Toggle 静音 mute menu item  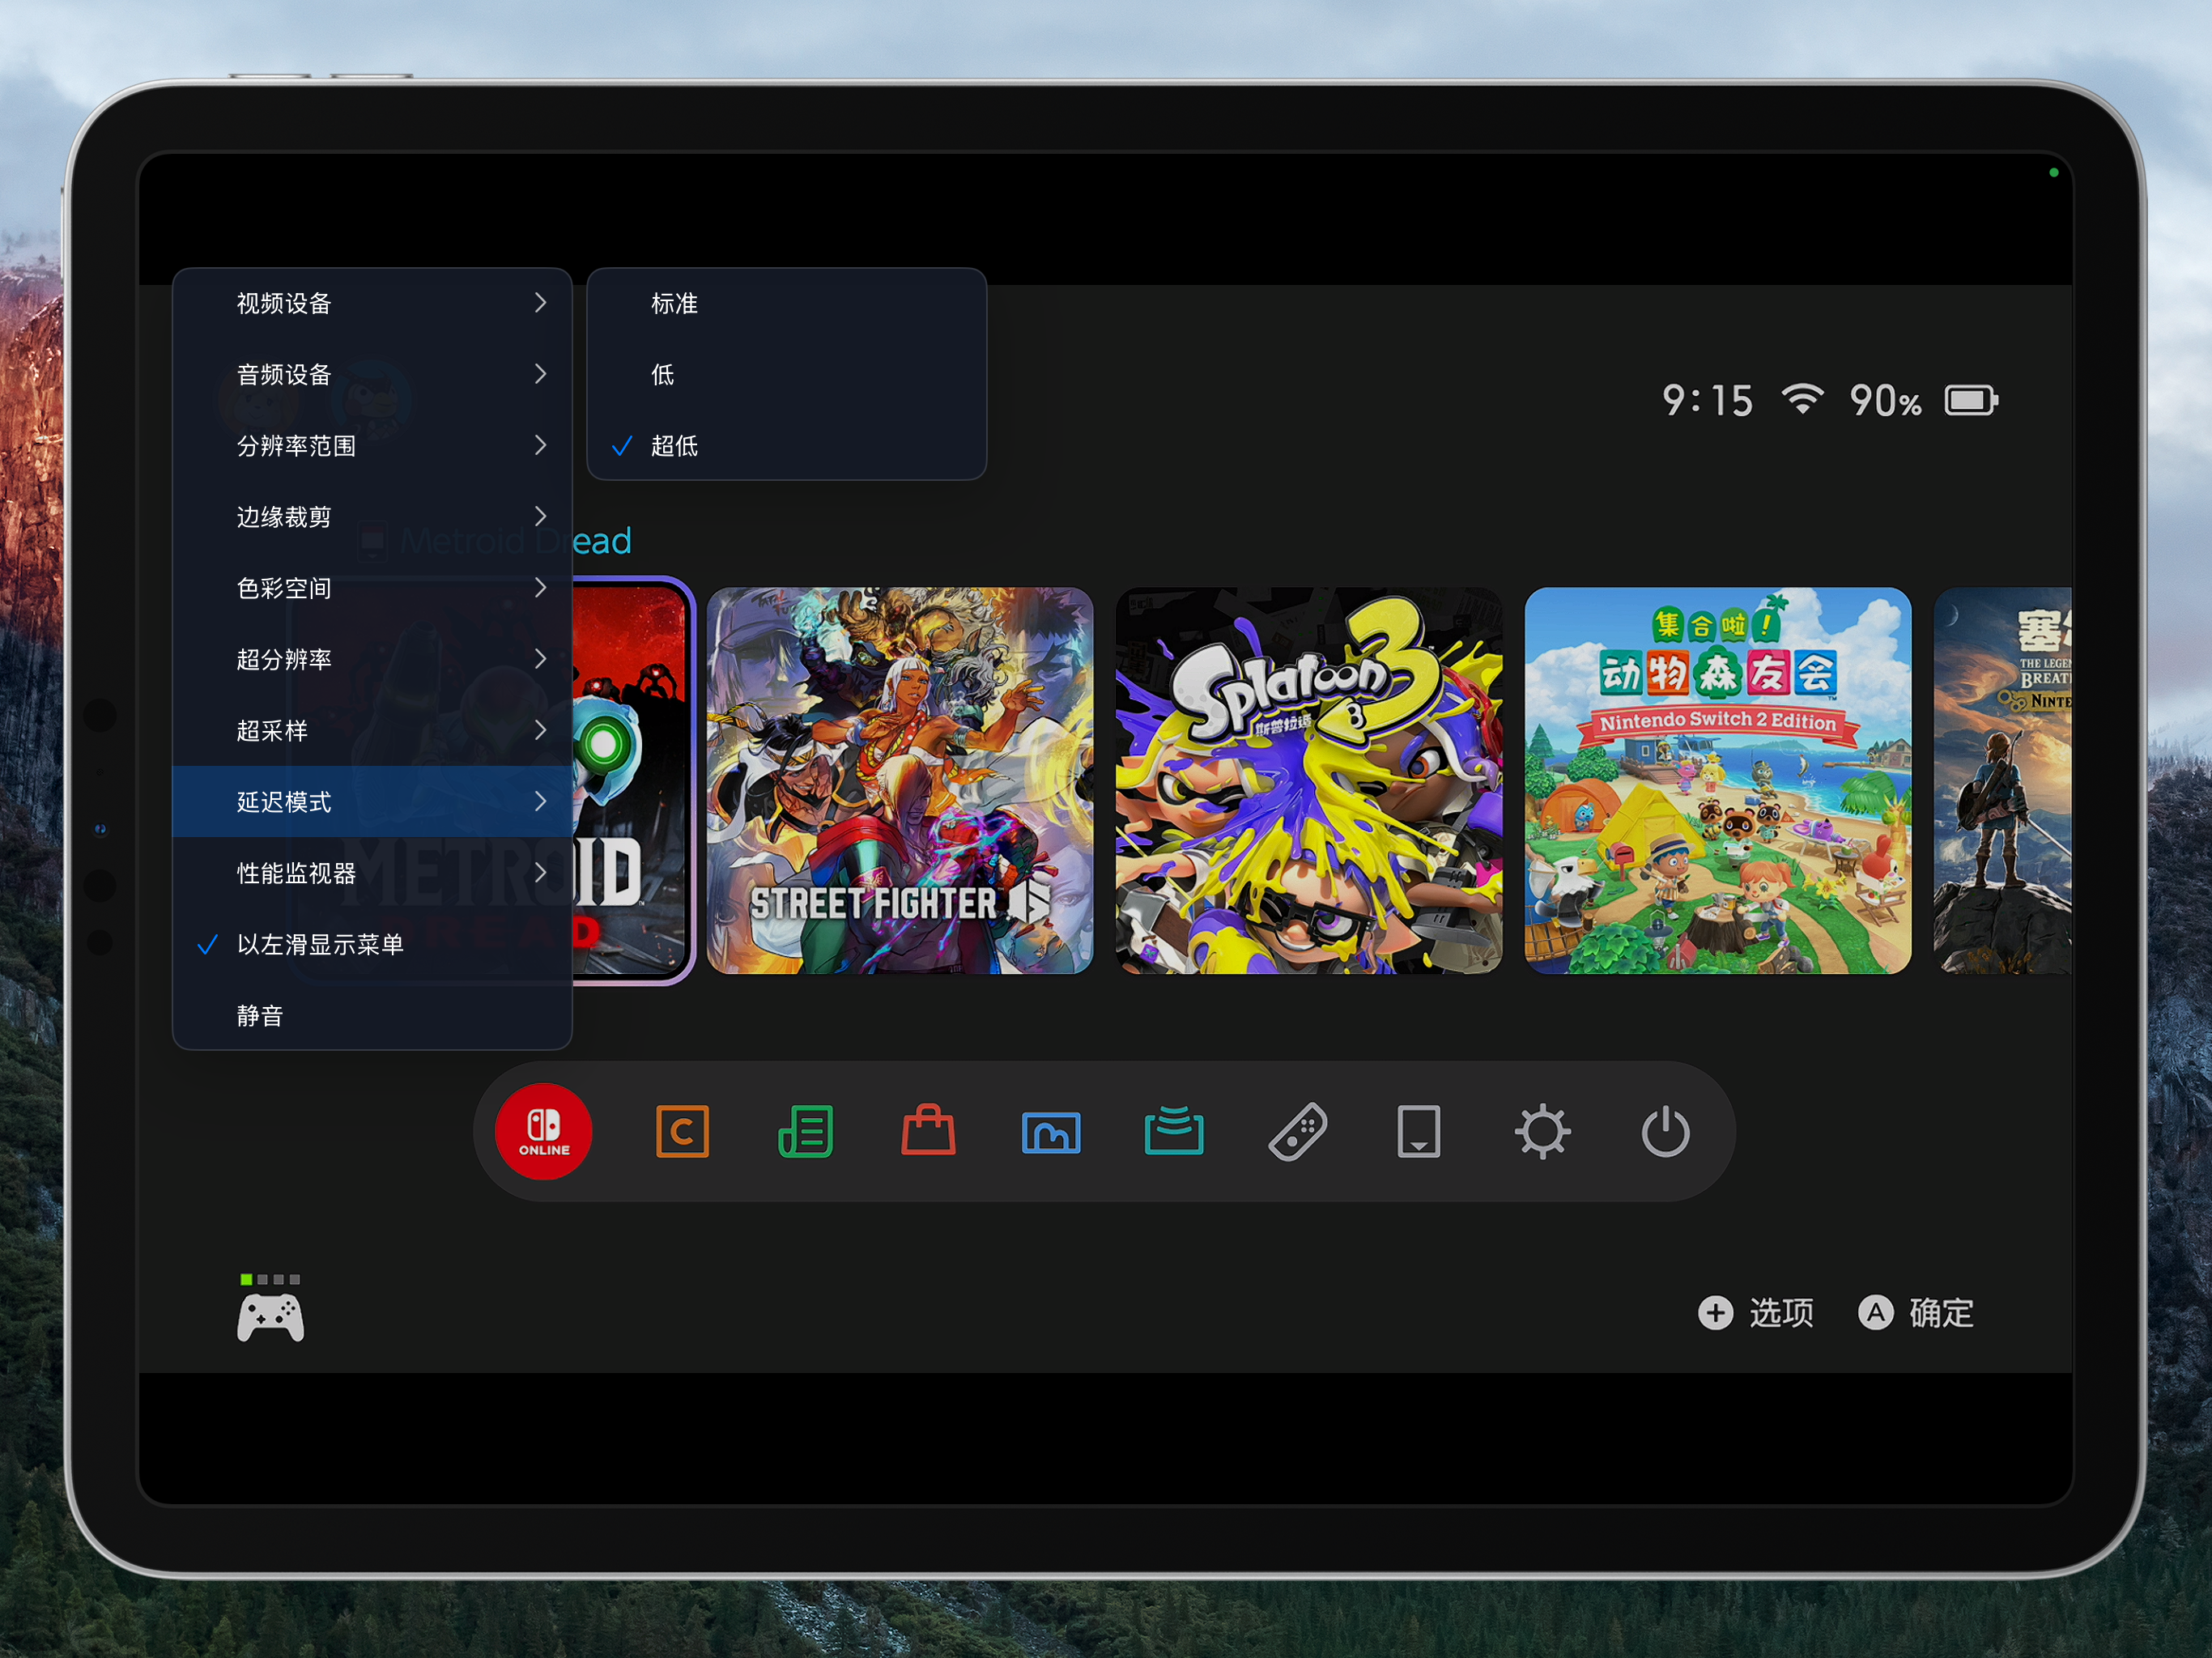372,1015
